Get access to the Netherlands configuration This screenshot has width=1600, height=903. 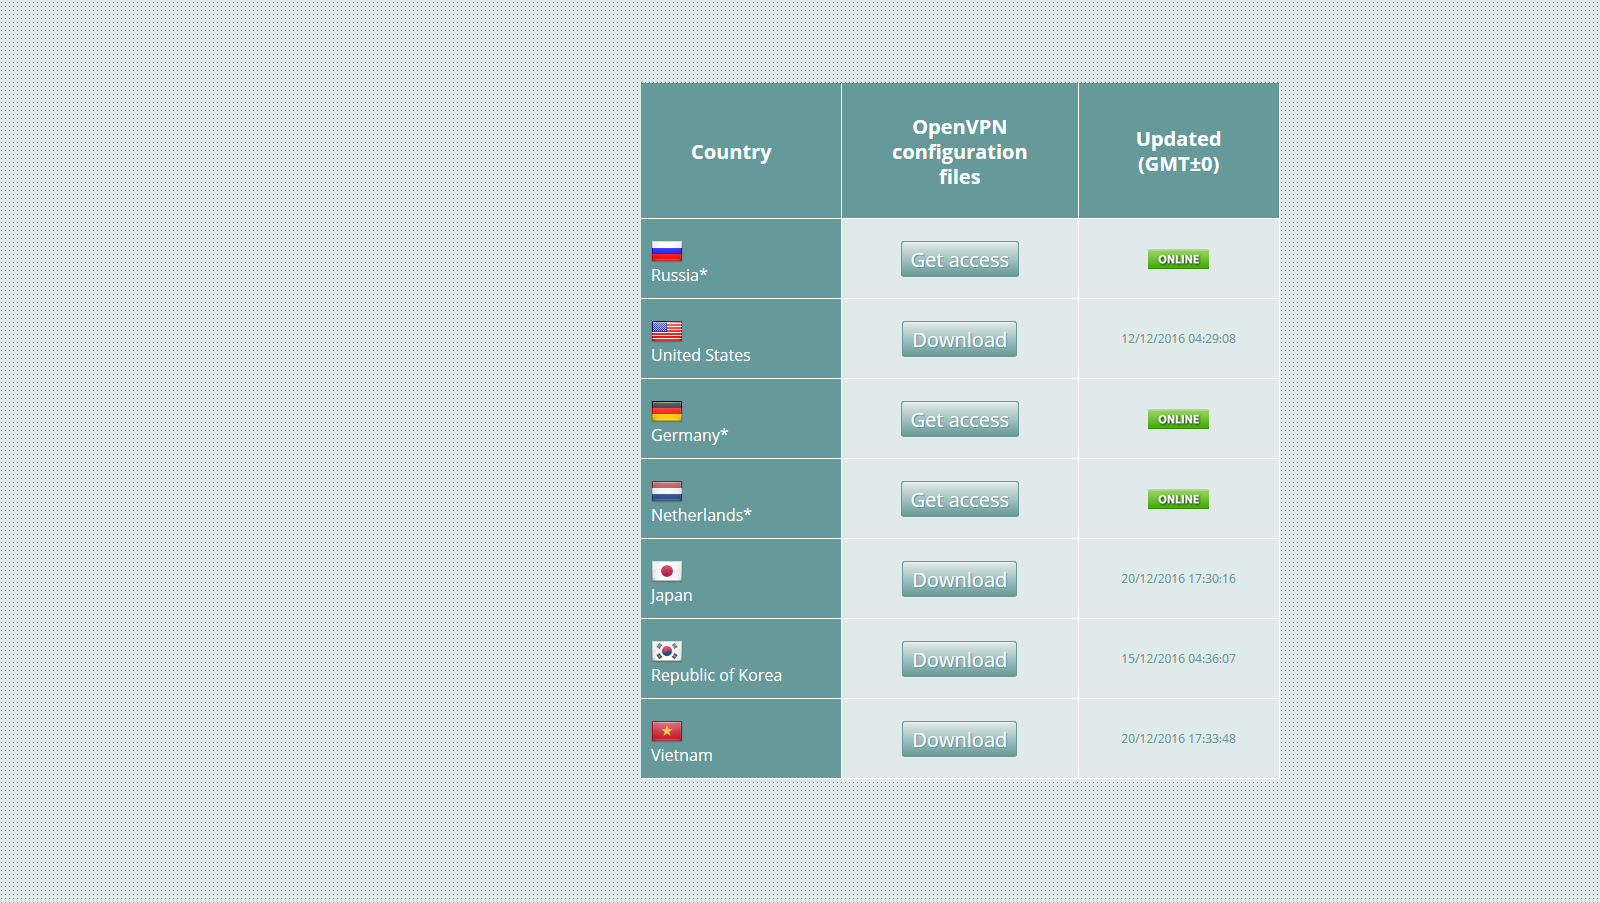pos(960,499)
